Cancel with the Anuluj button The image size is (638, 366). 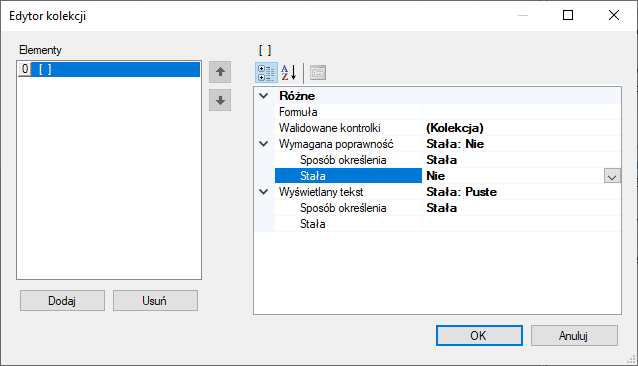[x=574, y=336]
